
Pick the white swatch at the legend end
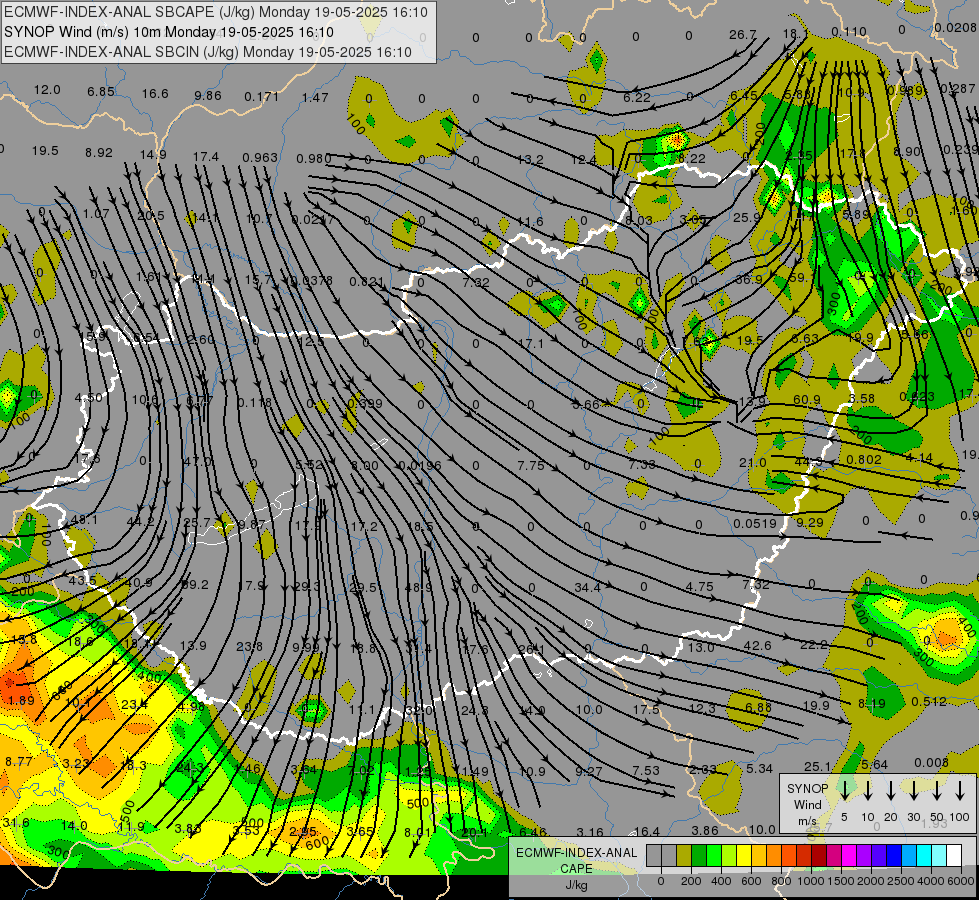[954, 856]
